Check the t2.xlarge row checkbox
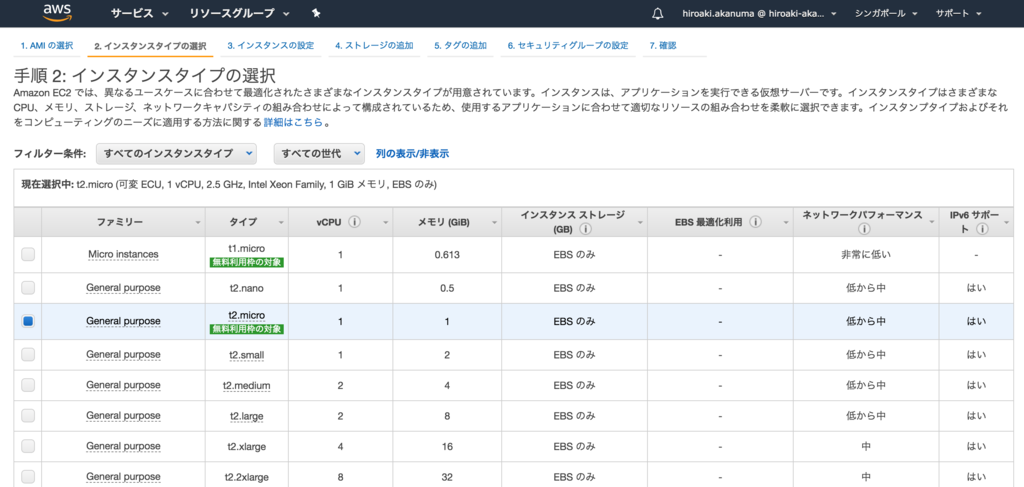Image resolution: width=1024 pixels, height=487 pixels. click(28, 446)
